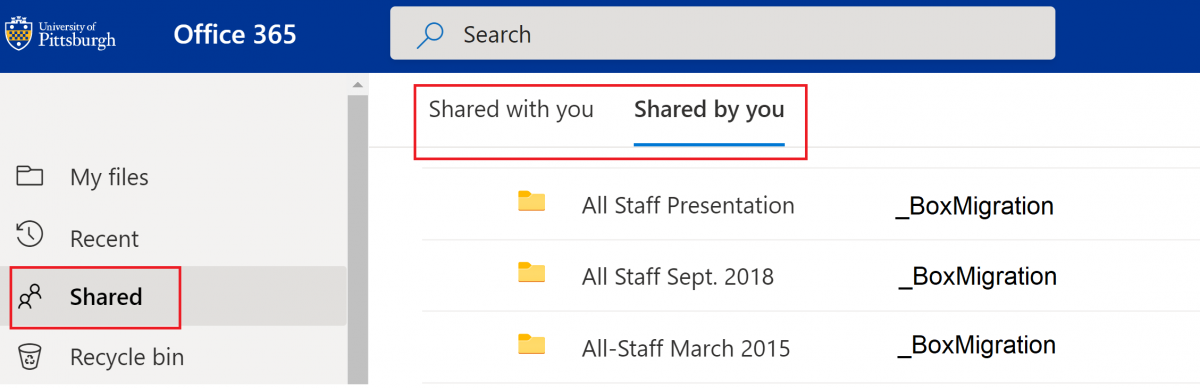This screenshot has height=388, width=1200.
Task: Click the All Staff Sept. 2018 folder icon
Action: [x=532, y=272]
